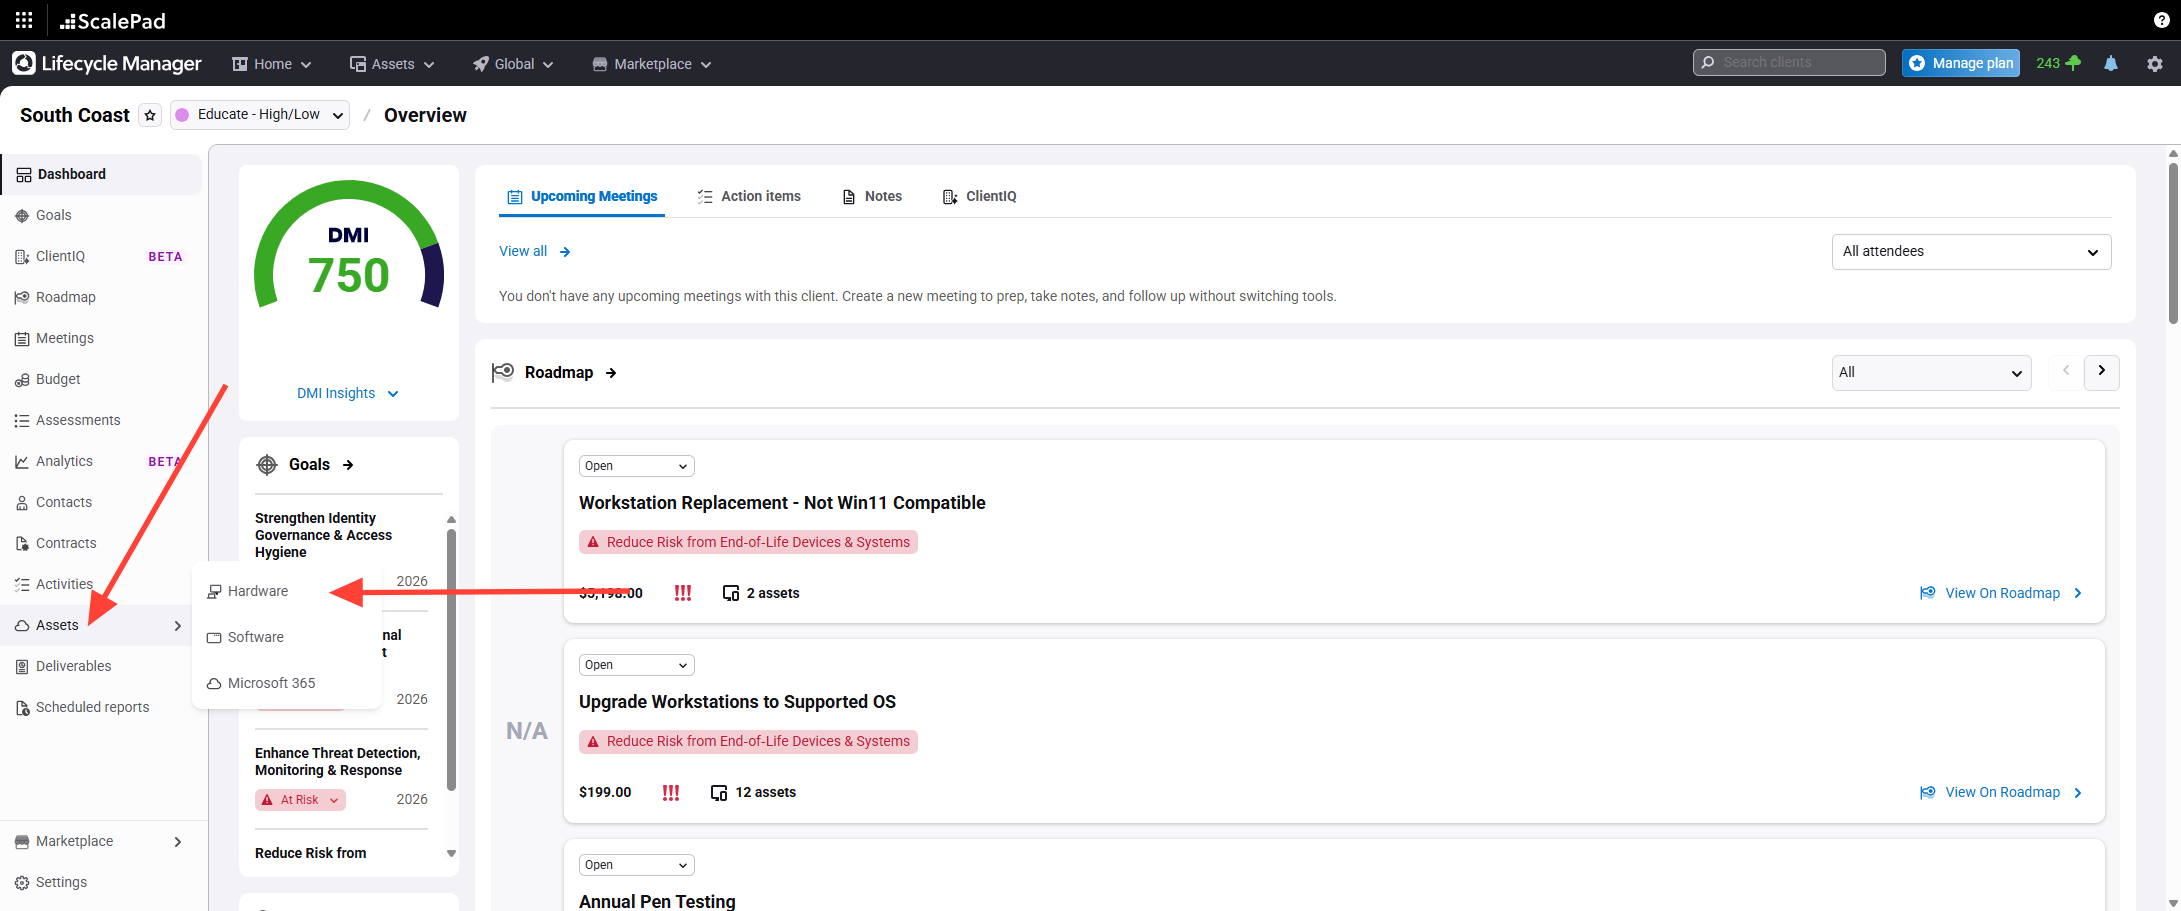Click the Manage plan button
This screenshot has height=911, width=2181.
click(x=1960, y=63)
